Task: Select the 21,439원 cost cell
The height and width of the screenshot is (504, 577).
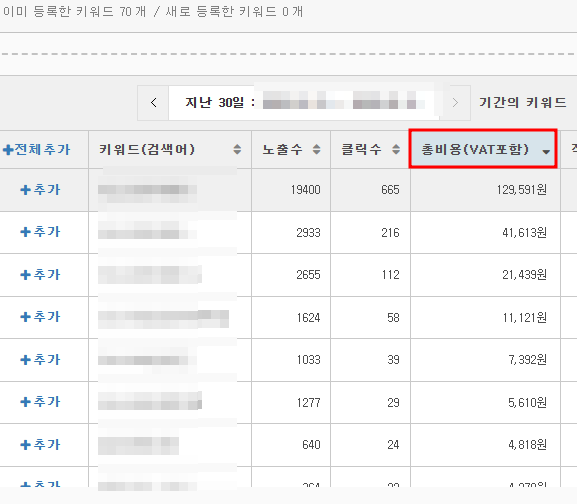Action: click(x=485, y=275)
